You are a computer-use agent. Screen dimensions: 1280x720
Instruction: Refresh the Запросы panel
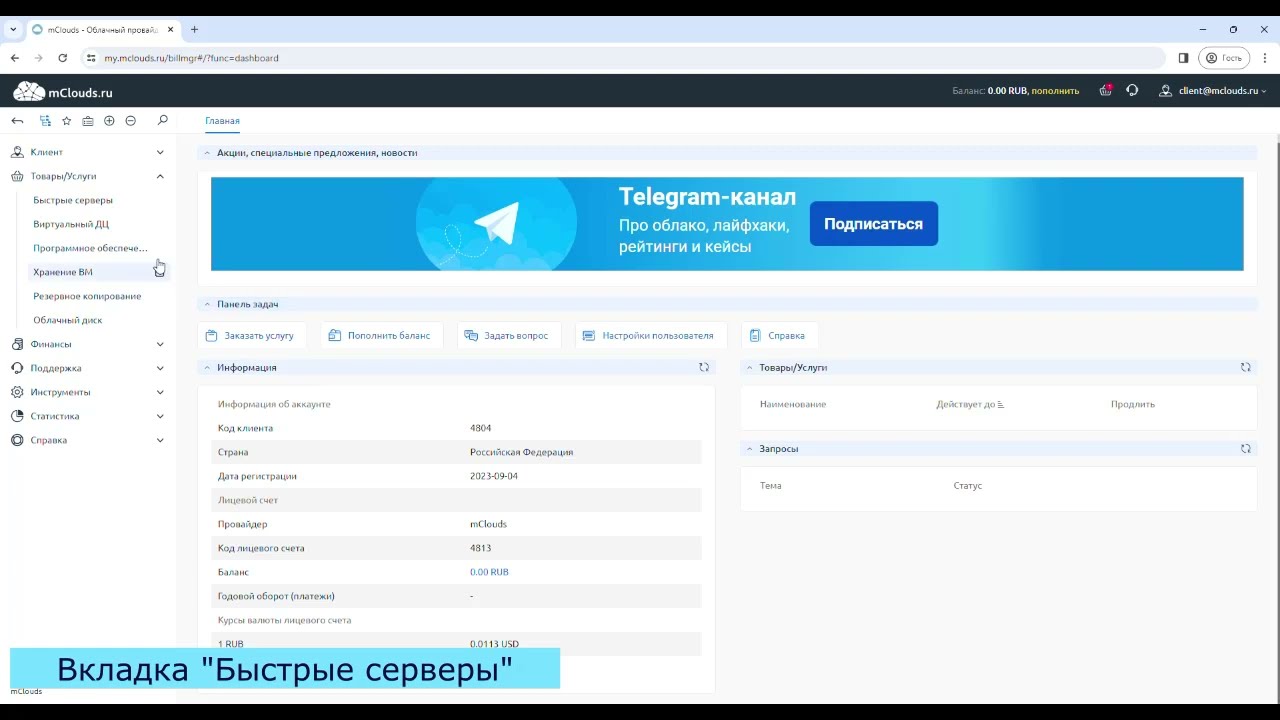pos(1246,449)
